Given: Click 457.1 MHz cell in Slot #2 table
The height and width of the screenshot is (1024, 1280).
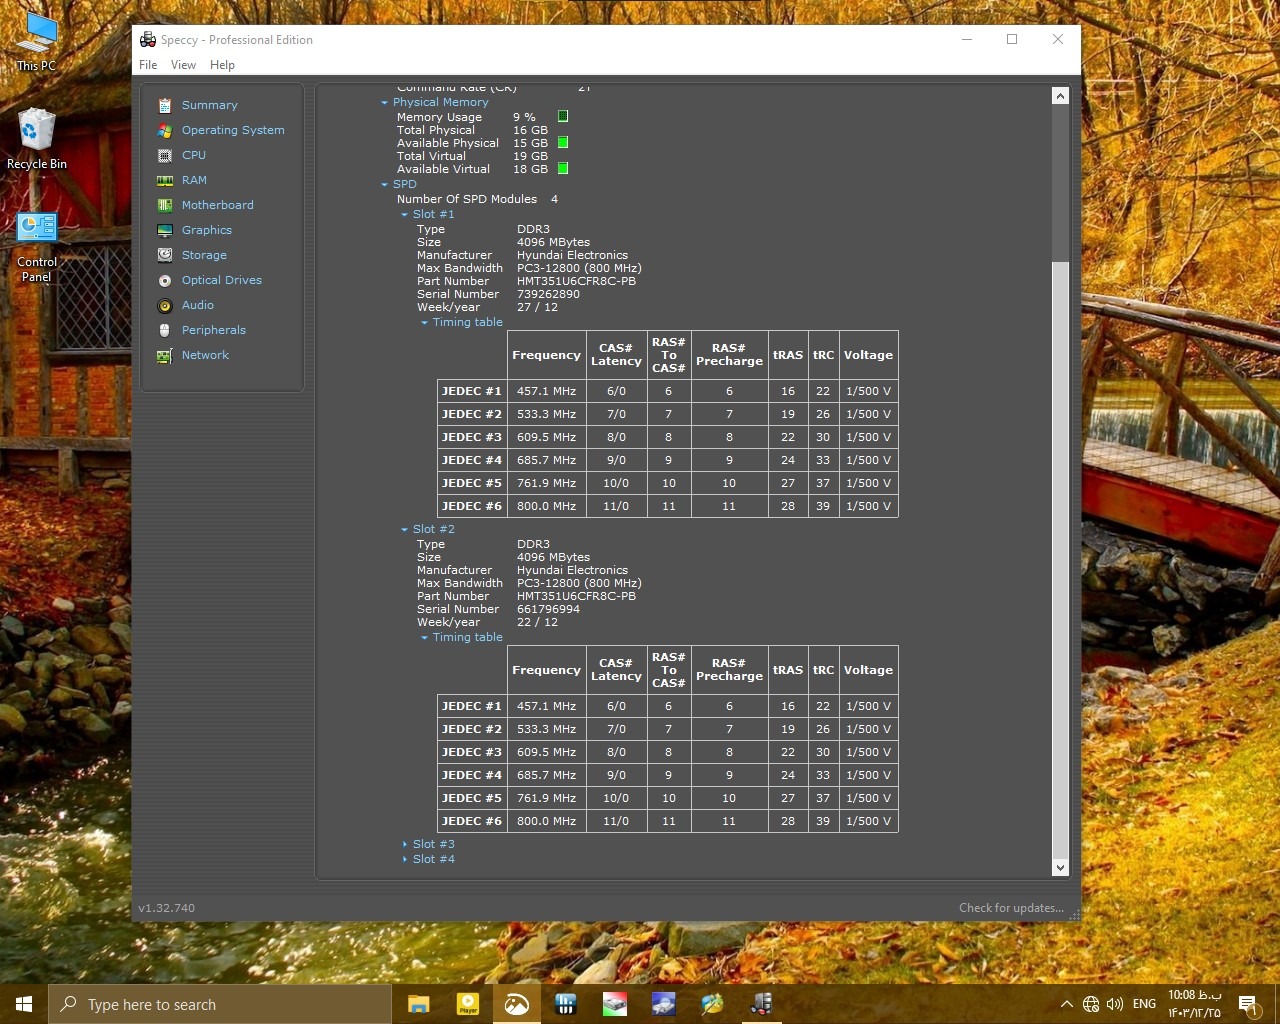Looking at the screenshot, I should 546,706.
